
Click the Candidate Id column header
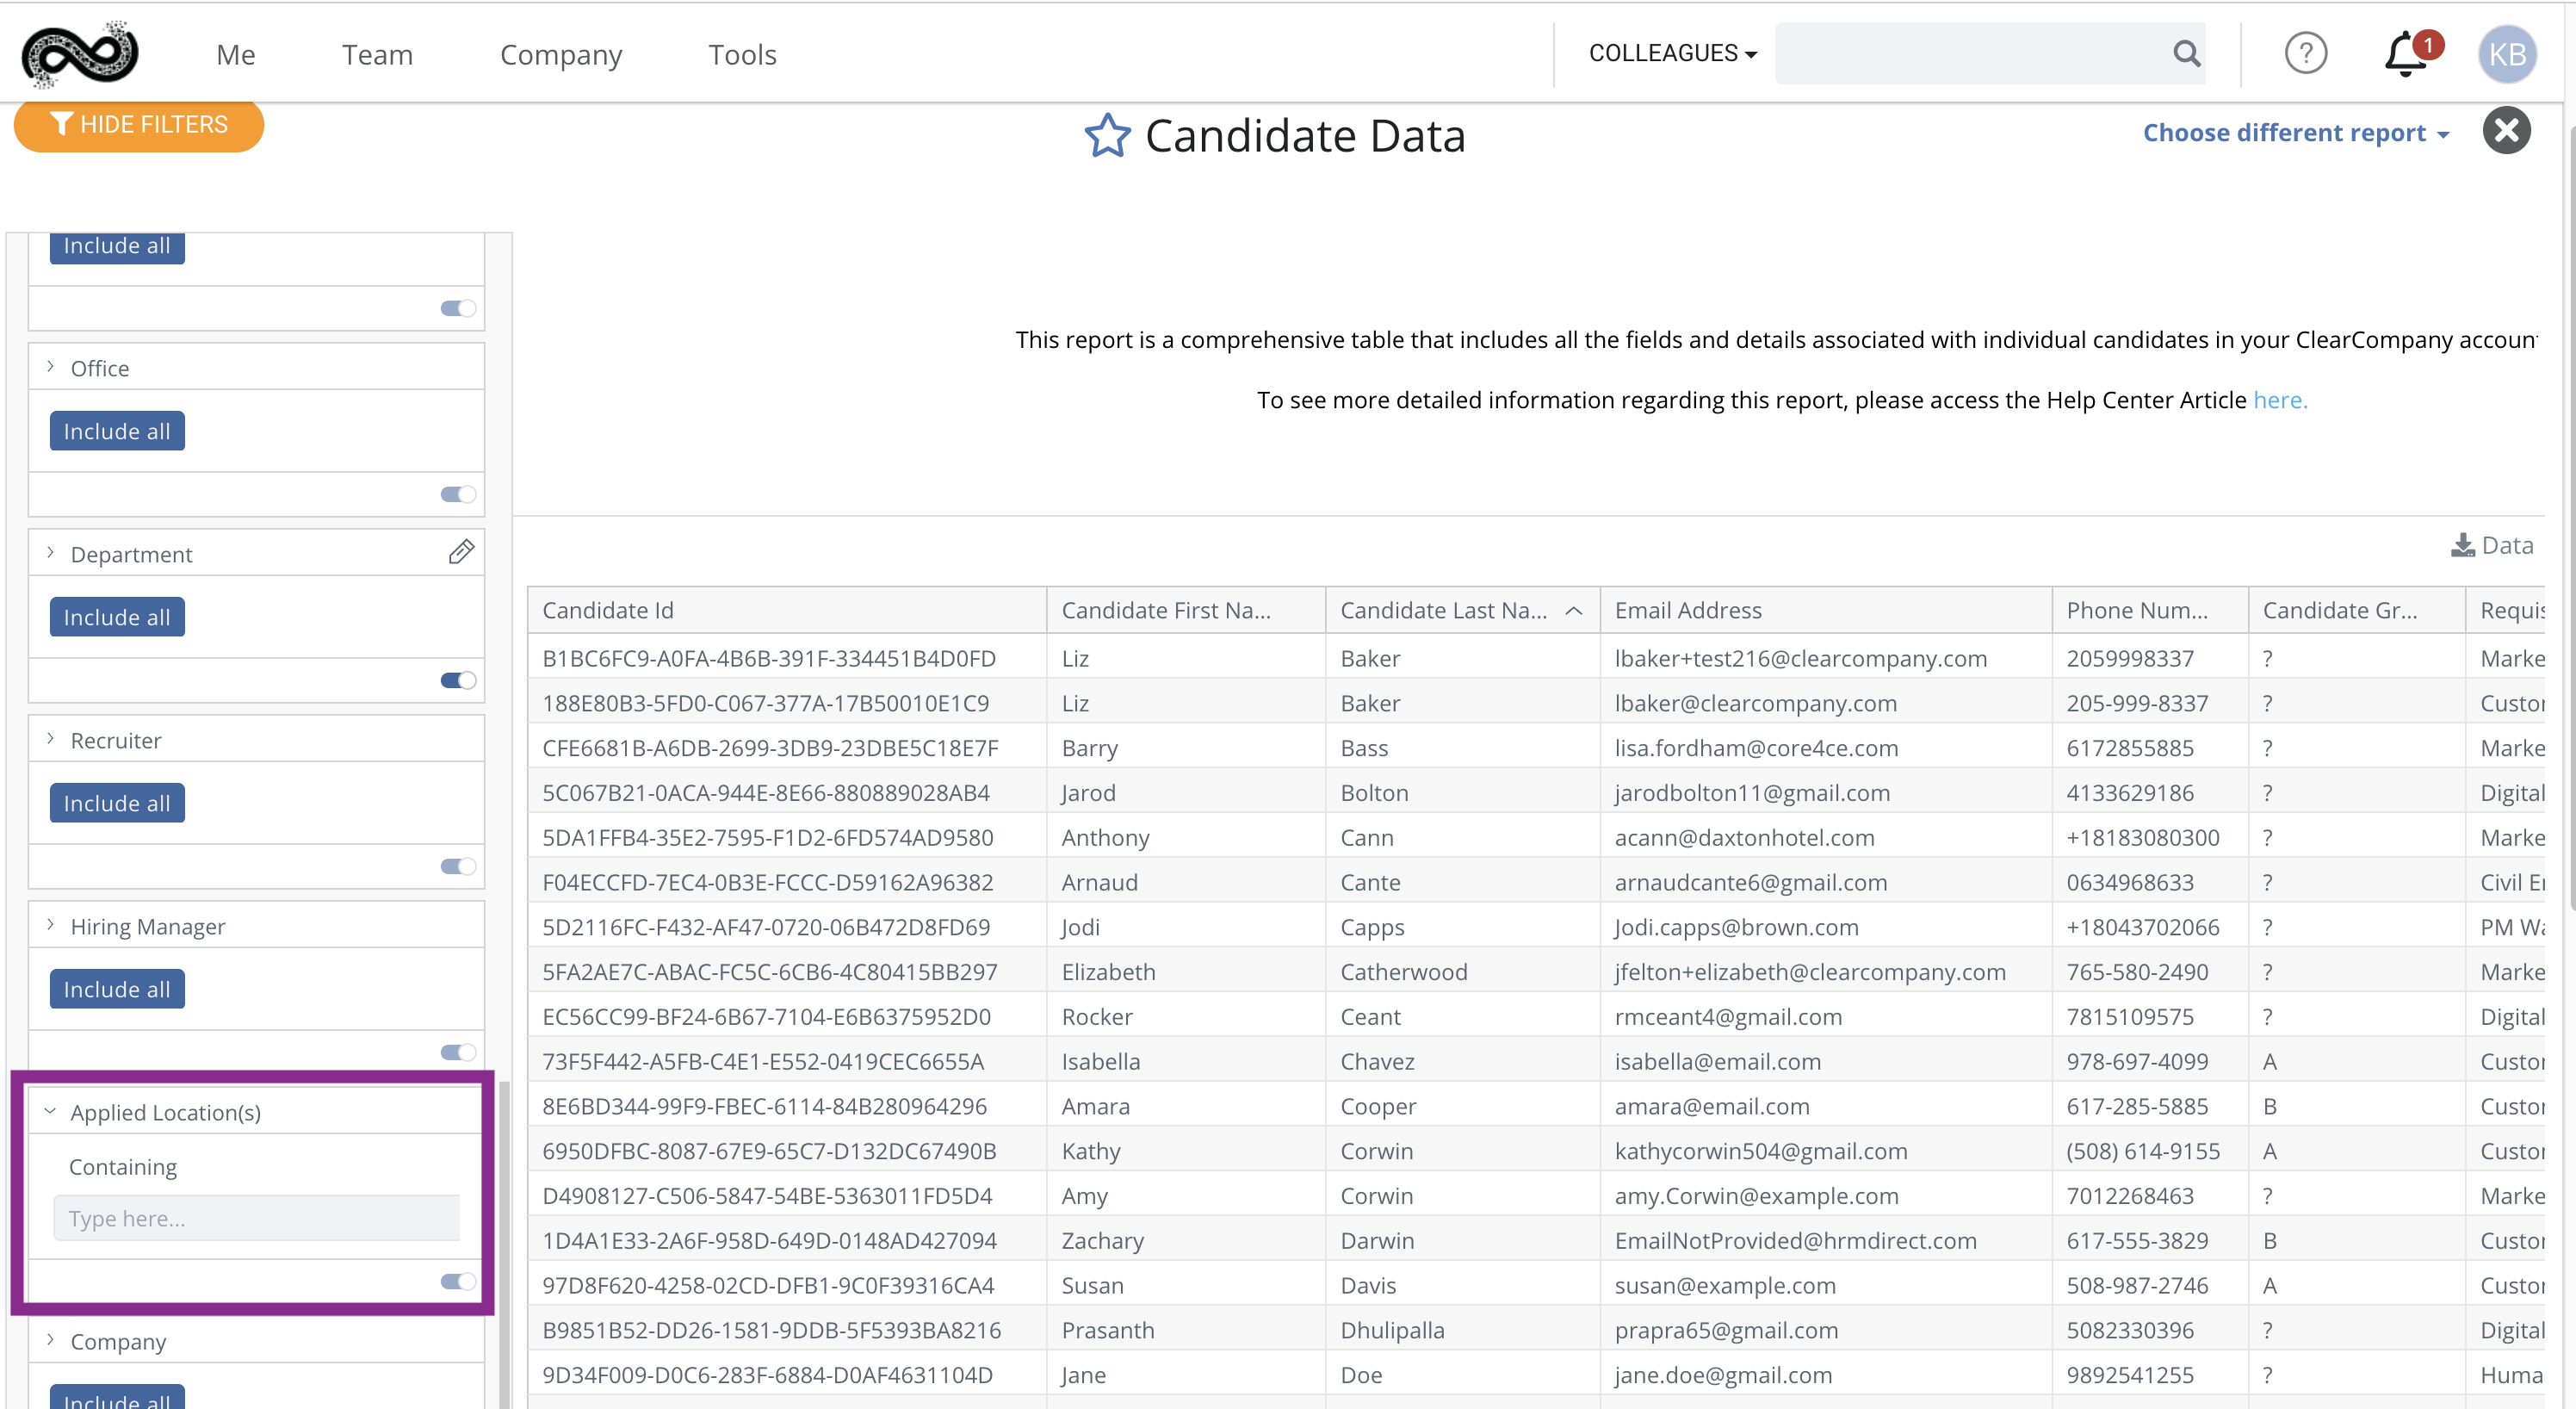pos(786,610)
